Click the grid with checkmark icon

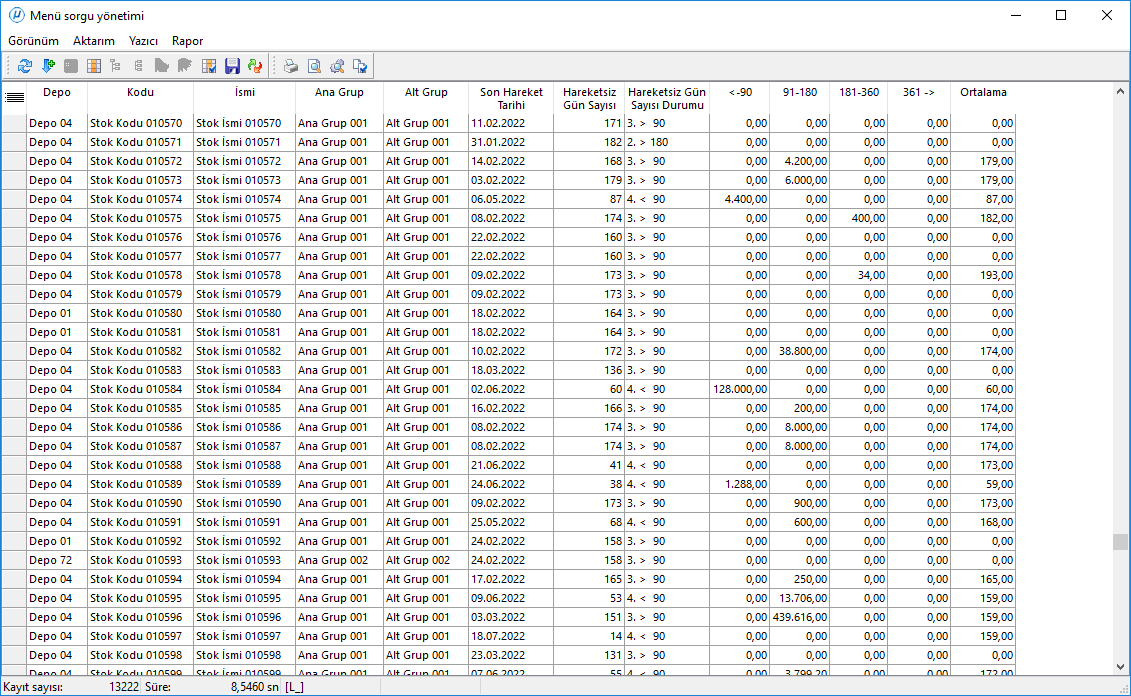click(x=209, y=66)
